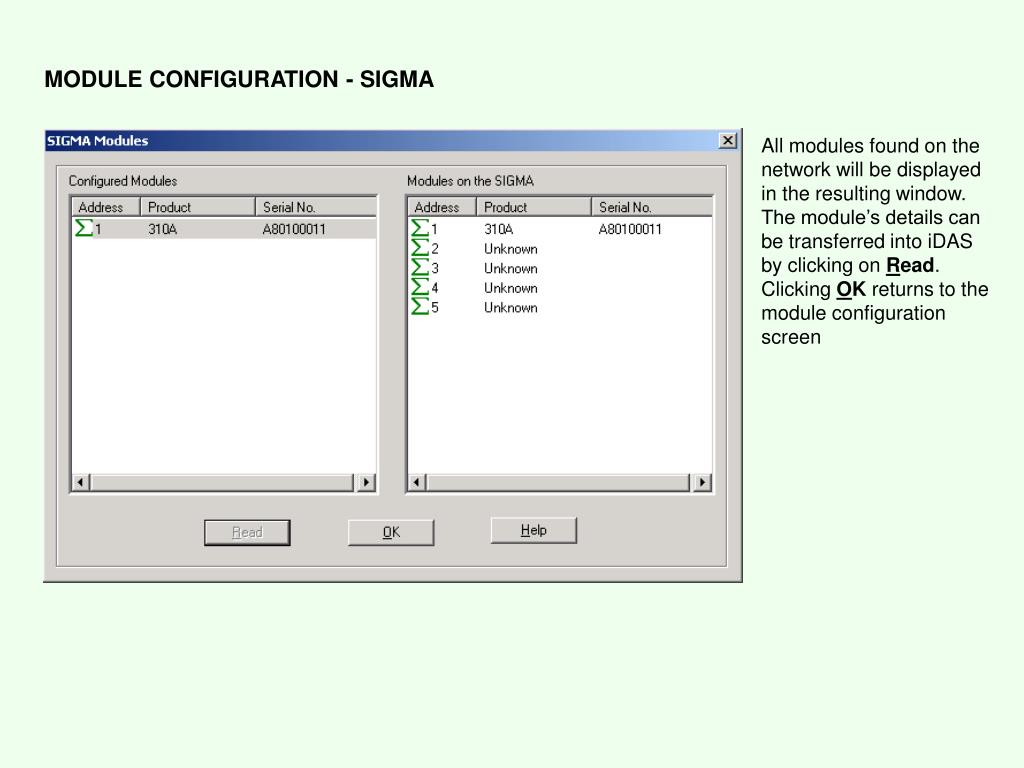
Task: Select 310A product in Modules on the SIGMA
Action: point(498,229)
